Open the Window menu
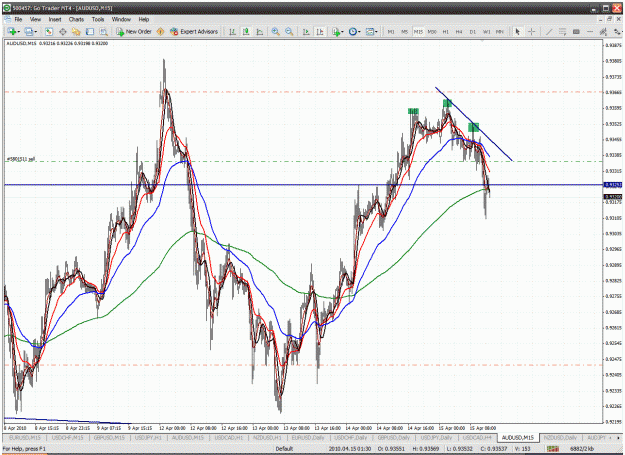 [x=121, y=19]
